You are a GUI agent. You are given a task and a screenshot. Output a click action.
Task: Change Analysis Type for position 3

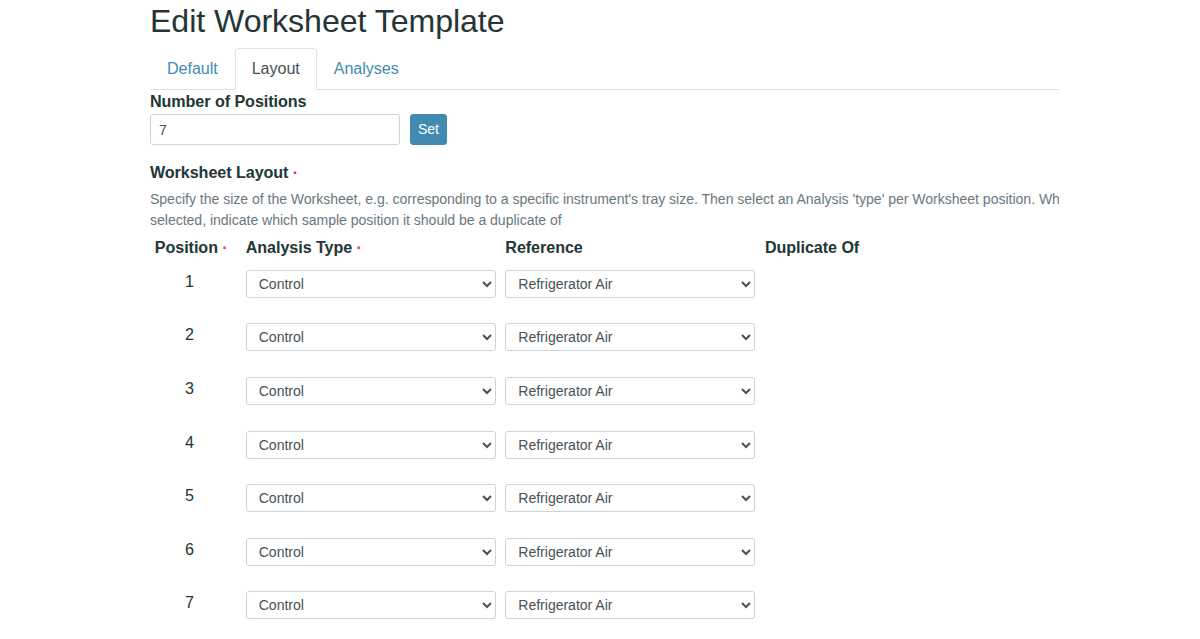tap(370, 391)
